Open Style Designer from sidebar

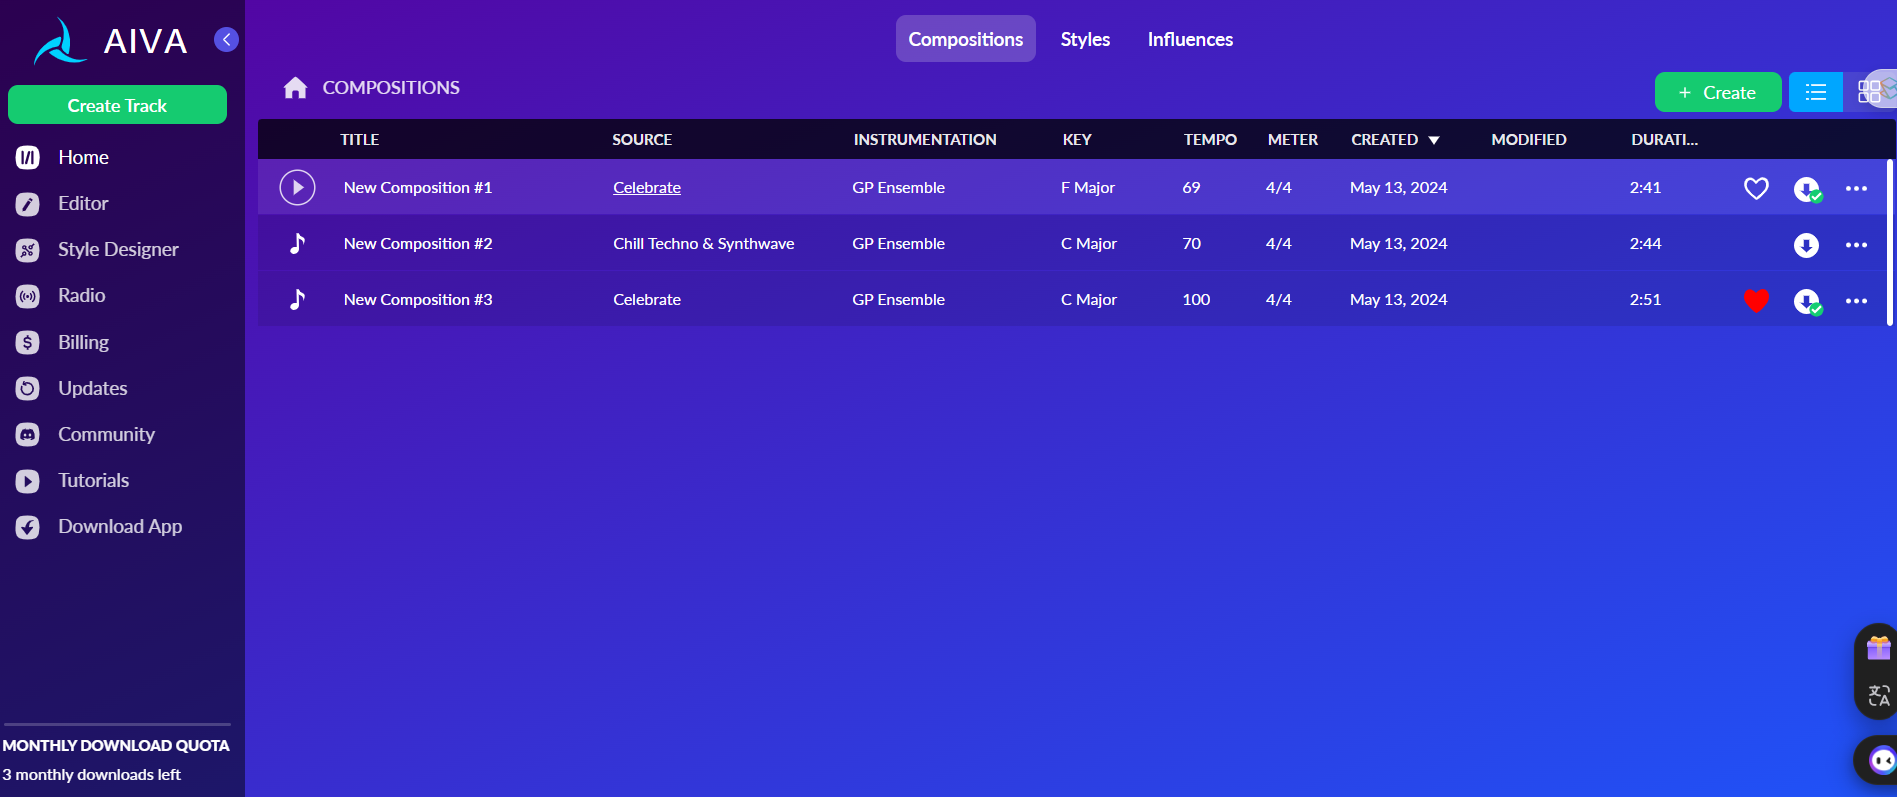tap(118, 250)
